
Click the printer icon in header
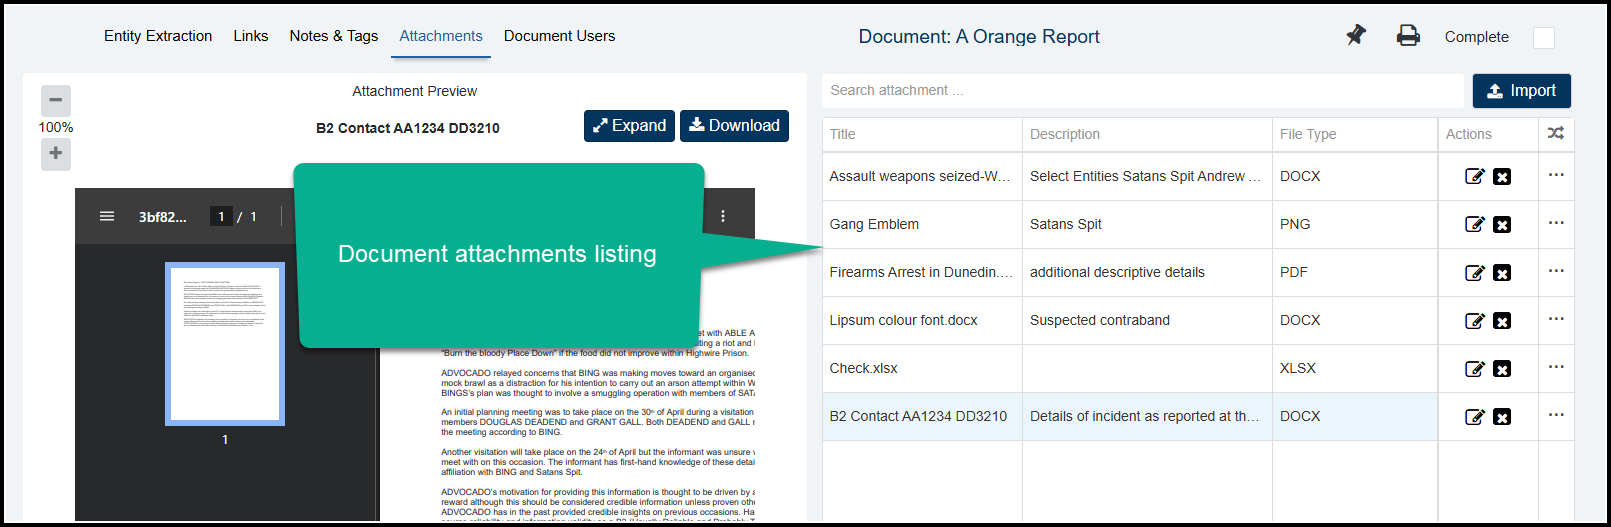pyautogui.click(x=1408, y=36)
